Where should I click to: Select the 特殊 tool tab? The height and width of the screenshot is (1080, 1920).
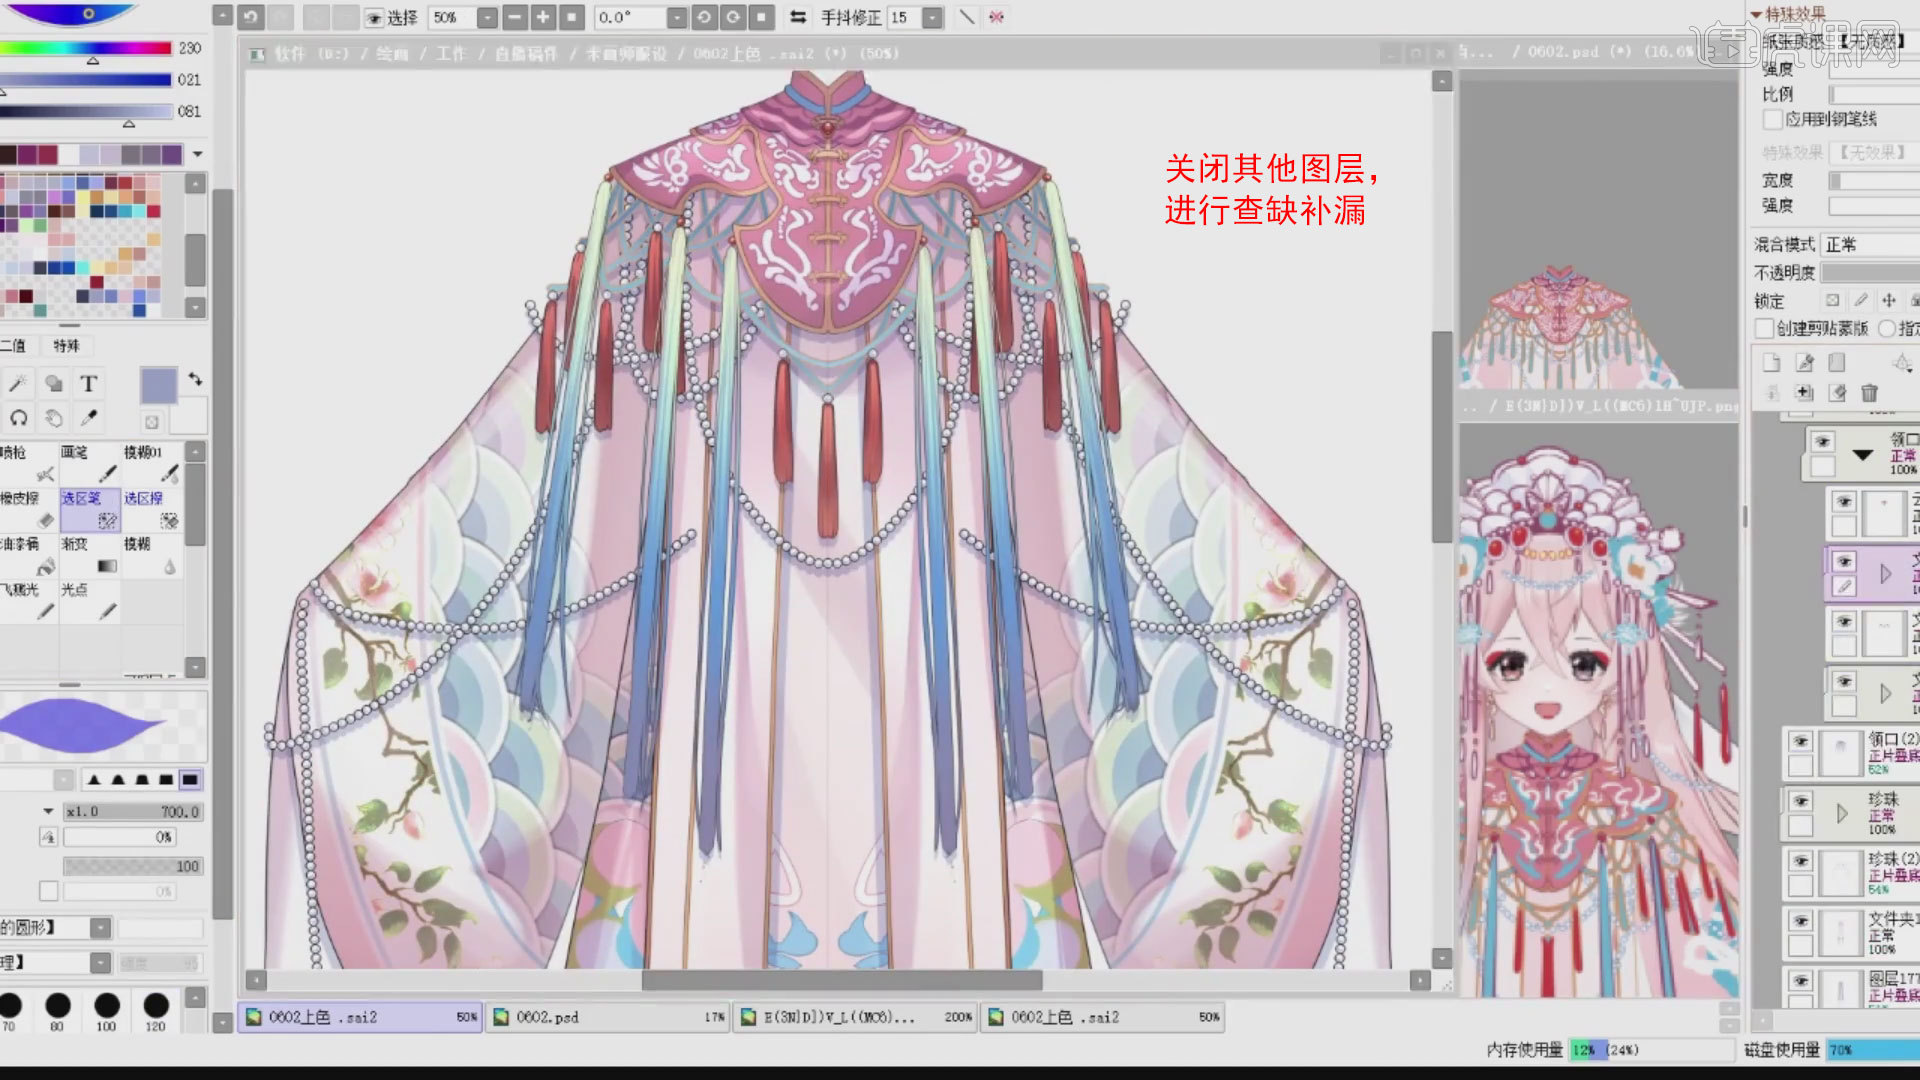[66, 346]
